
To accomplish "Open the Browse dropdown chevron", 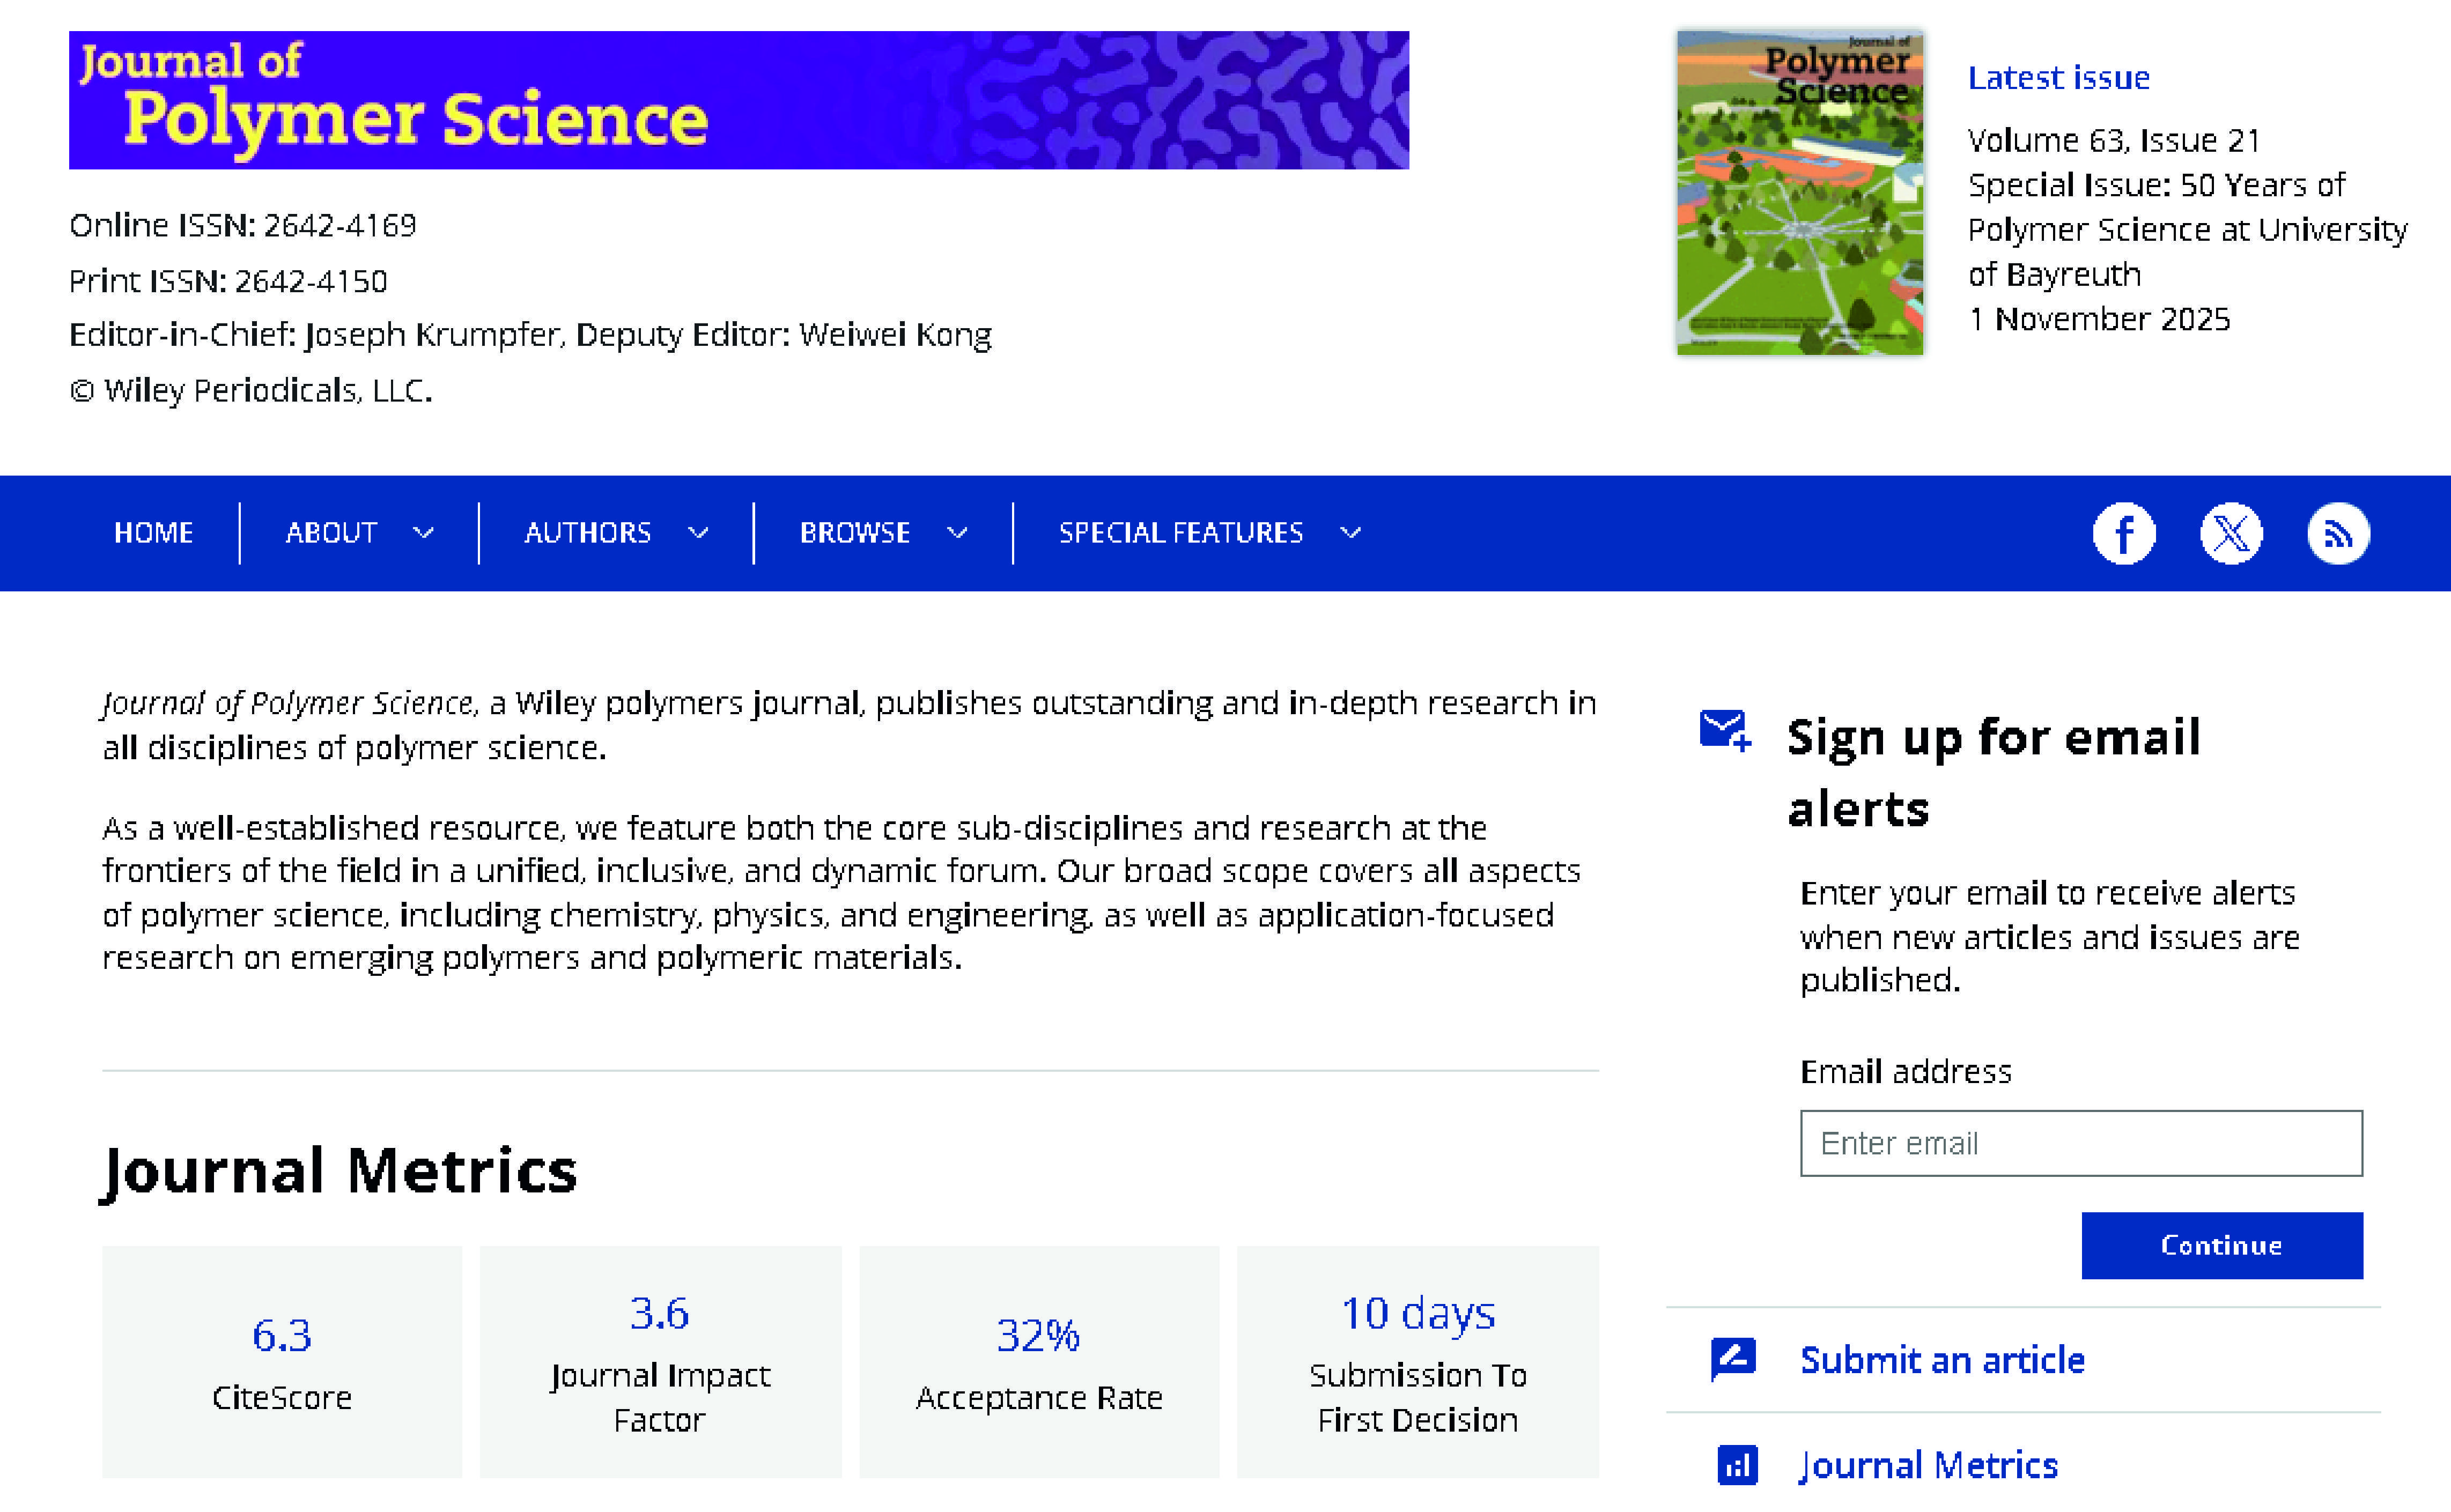I will (957, 533).
